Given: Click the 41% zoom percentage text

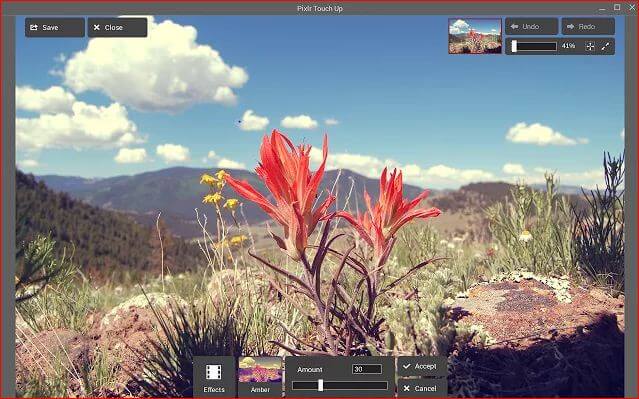Looking at the screenshot, I should click(568, 46).
